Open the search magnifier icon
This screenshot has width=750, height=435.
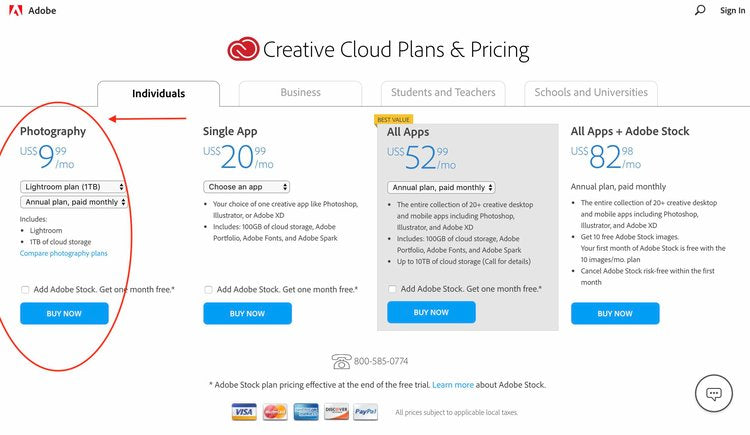700,10
